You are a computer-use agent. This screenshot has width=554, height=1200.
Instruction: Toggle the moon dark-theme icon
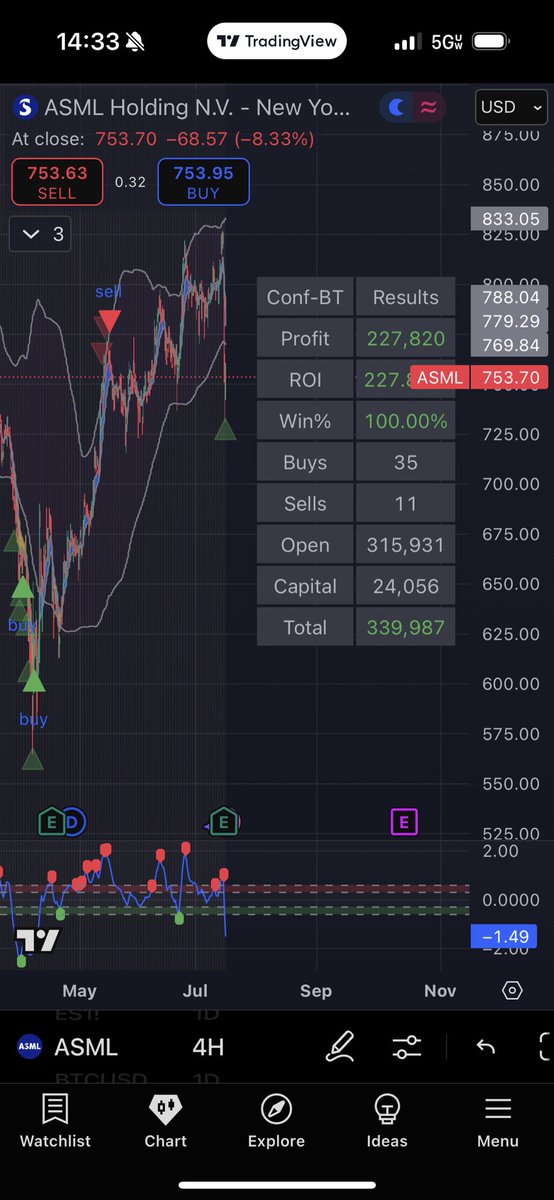tap(397, 108)
